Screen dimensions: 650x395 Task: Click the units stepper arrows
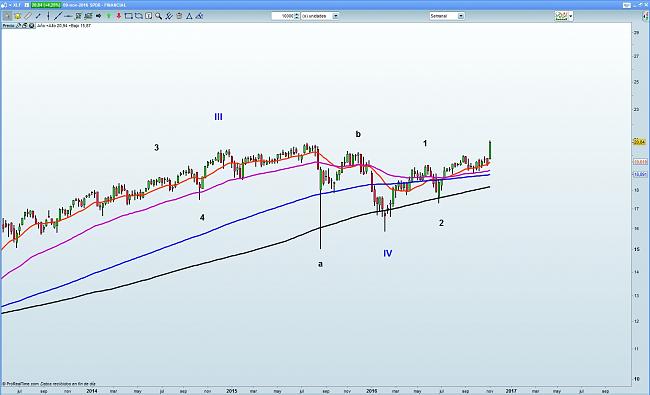(296, 16)
